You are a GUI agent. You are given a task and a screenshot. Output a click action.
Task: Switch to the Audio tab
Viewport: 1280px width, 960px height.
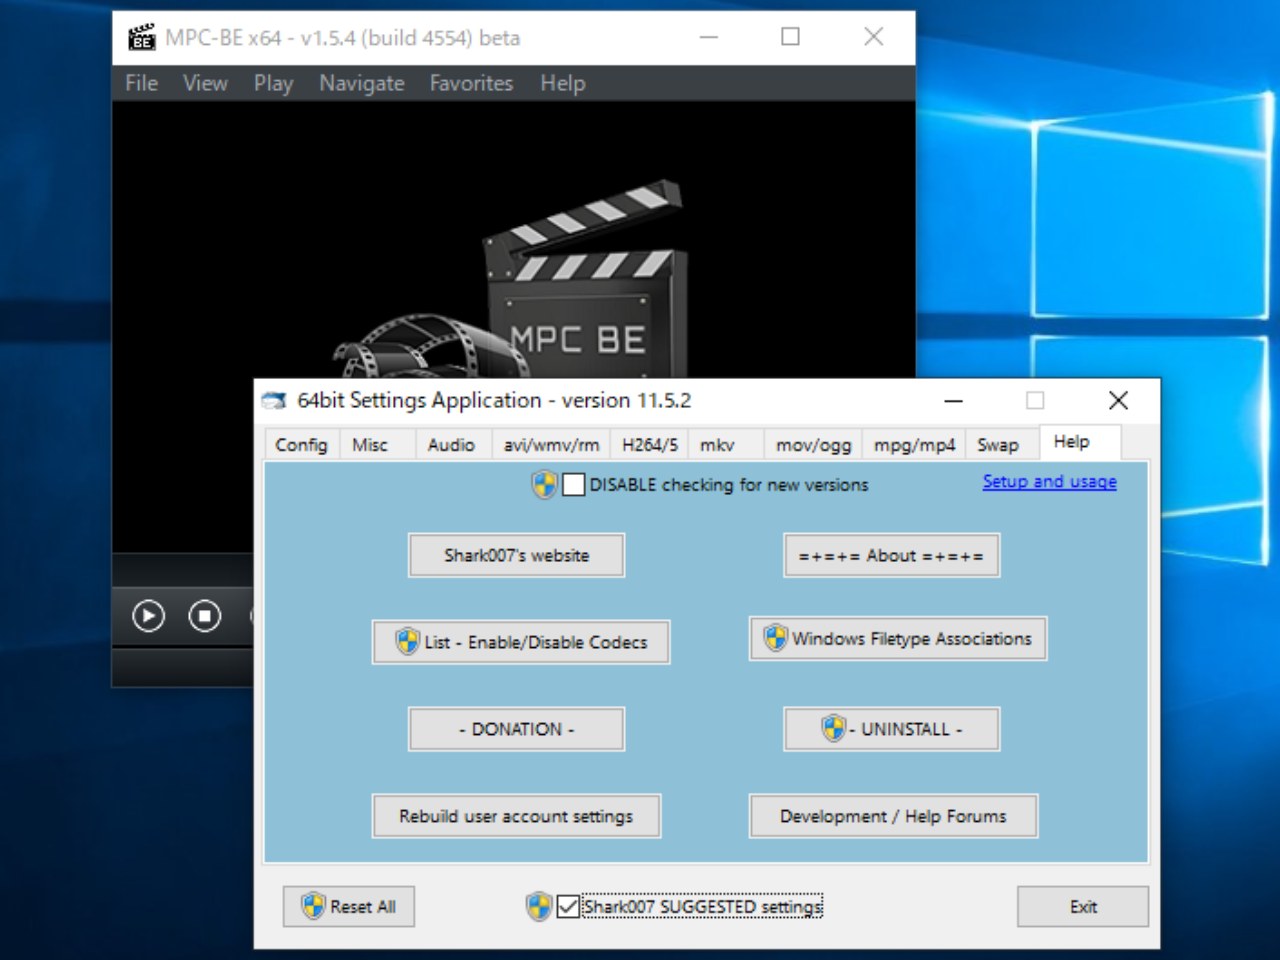[x=451, y=445]
